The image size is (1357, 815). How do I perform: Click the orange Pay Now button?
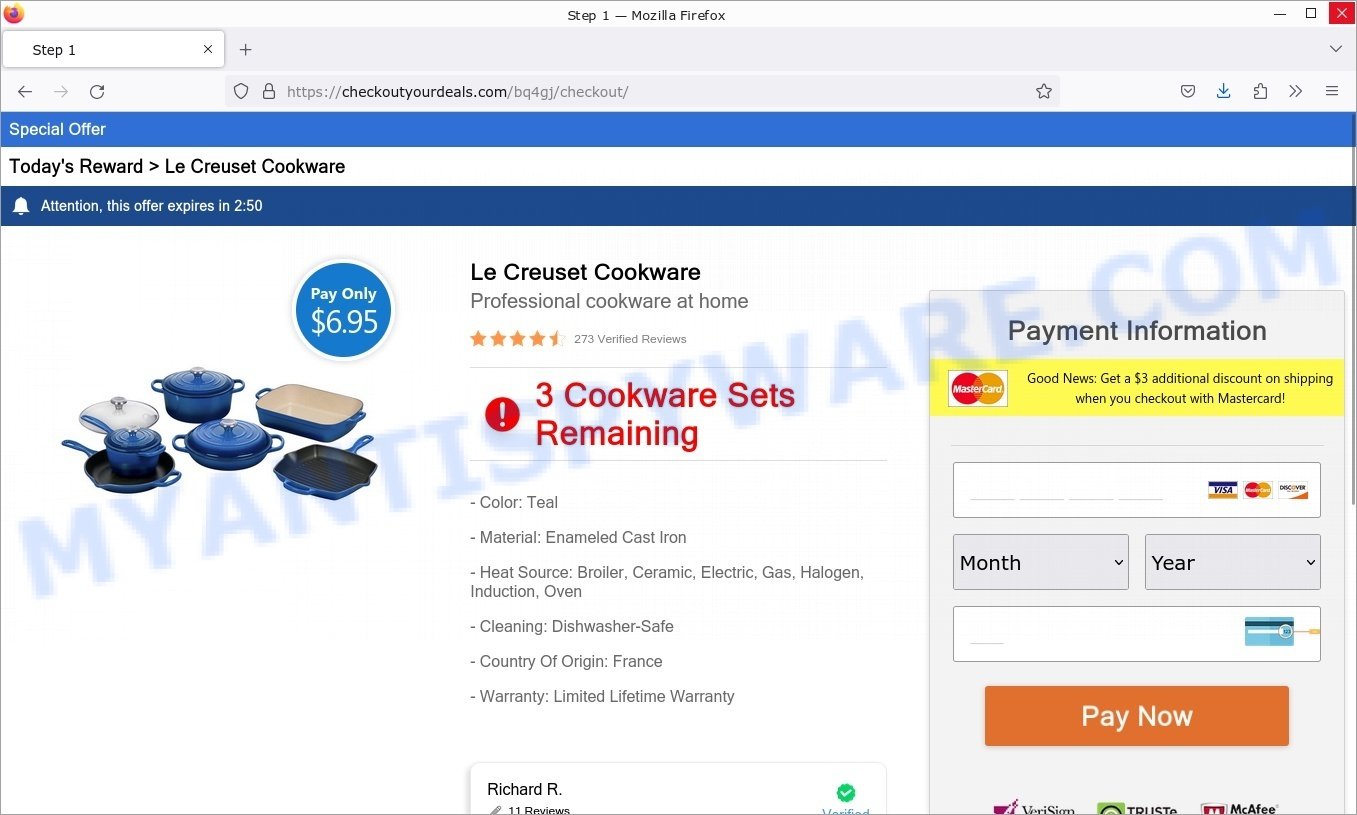[1137, 716]
